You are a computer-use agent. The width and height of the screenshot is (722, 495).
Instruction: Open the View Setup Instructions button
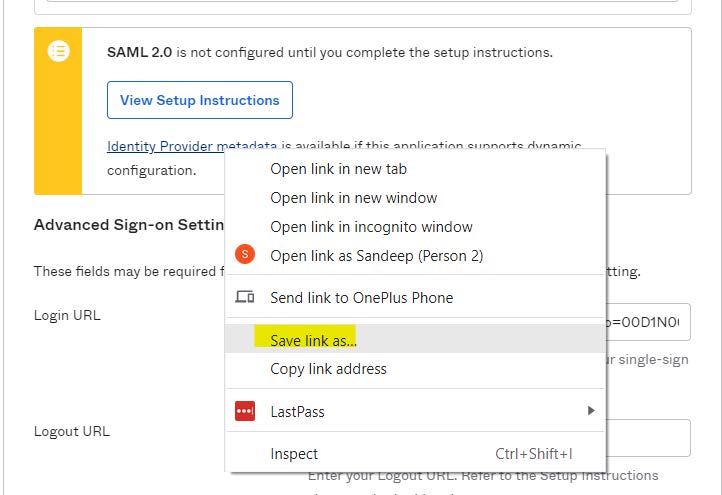pyautogui.click(x=200, y=100)
